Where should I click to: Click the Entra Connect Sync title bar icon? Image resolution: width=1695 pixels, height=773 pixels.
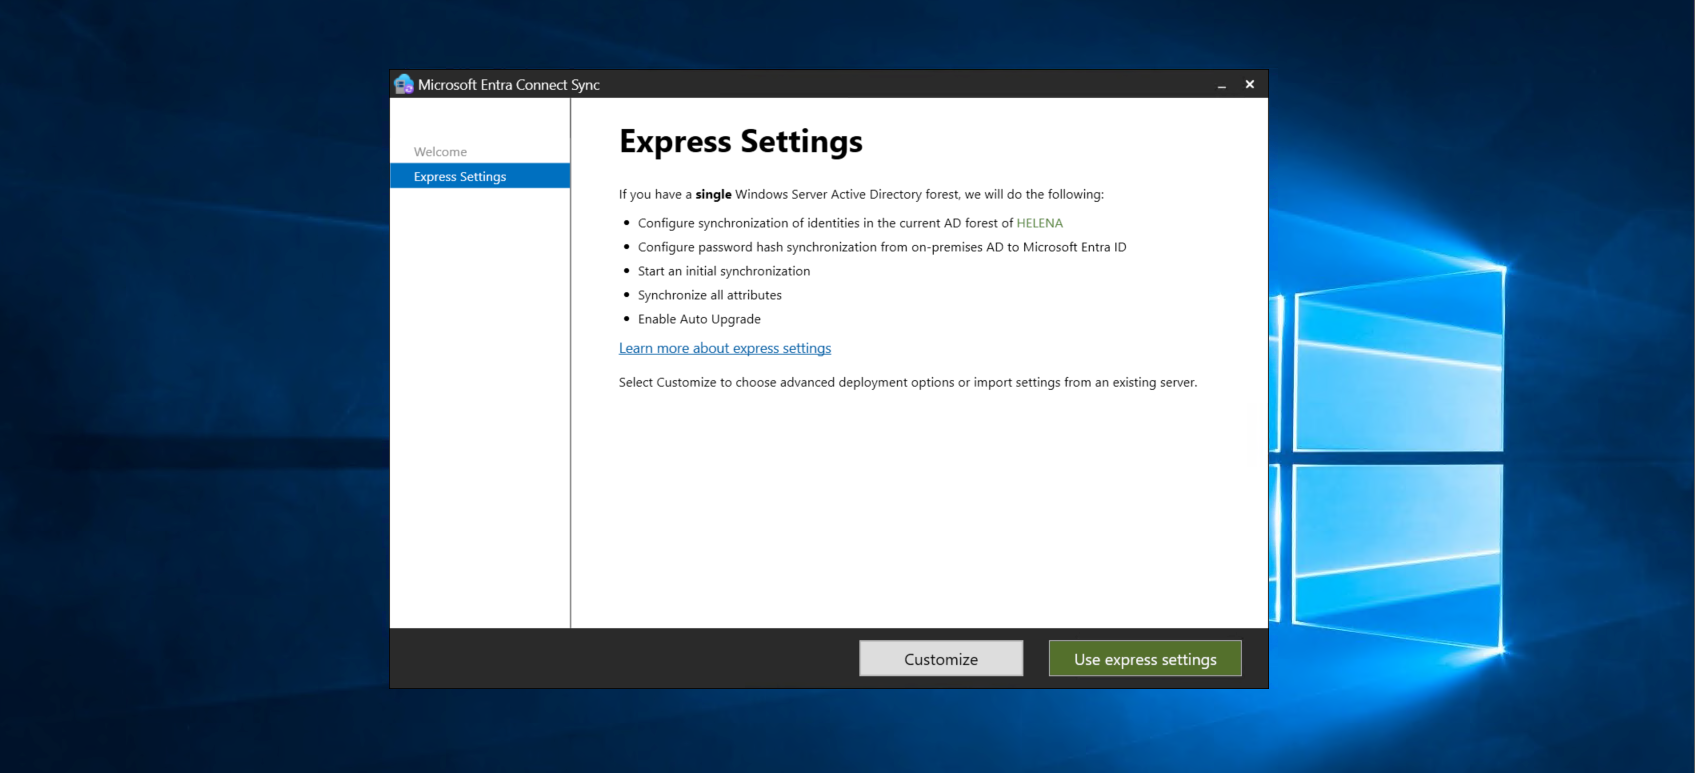pyautogui.click(x=403, y=84)
